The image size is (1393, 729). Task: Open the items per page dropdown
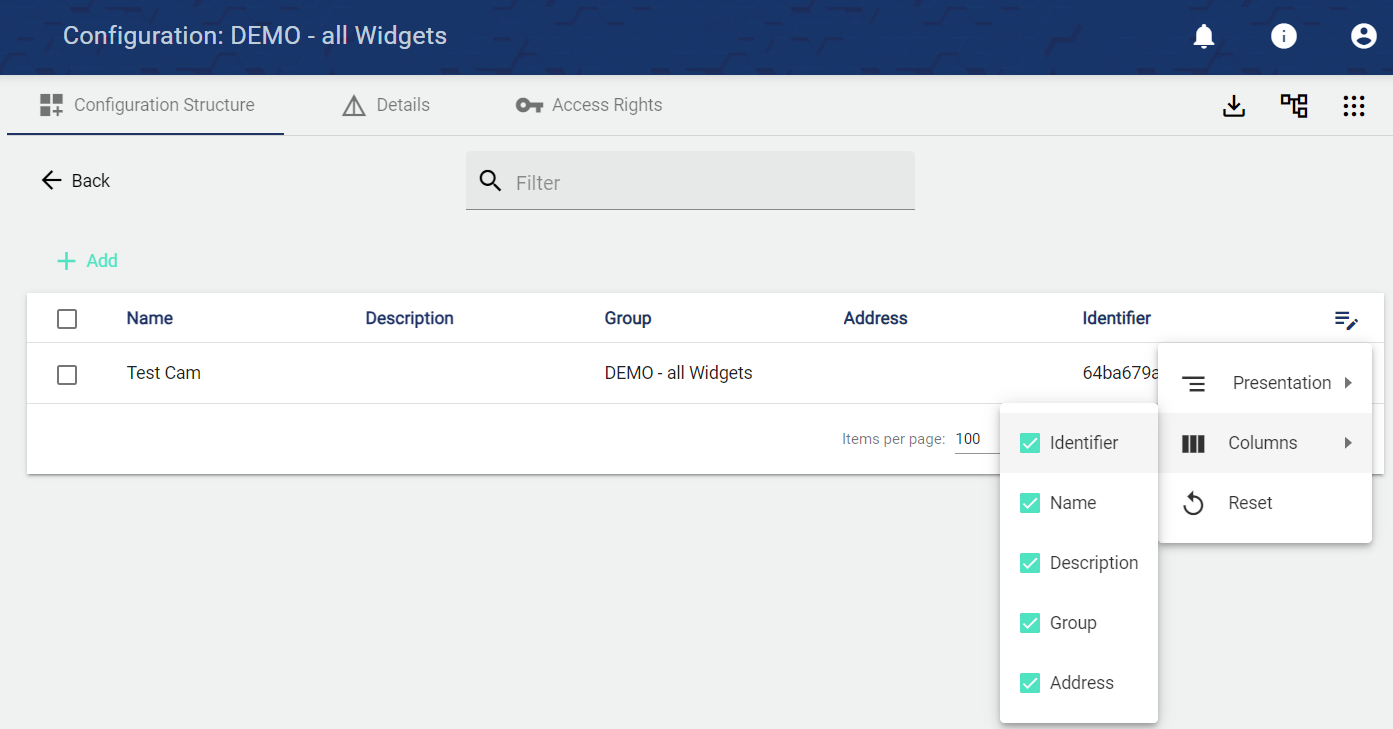976,439
